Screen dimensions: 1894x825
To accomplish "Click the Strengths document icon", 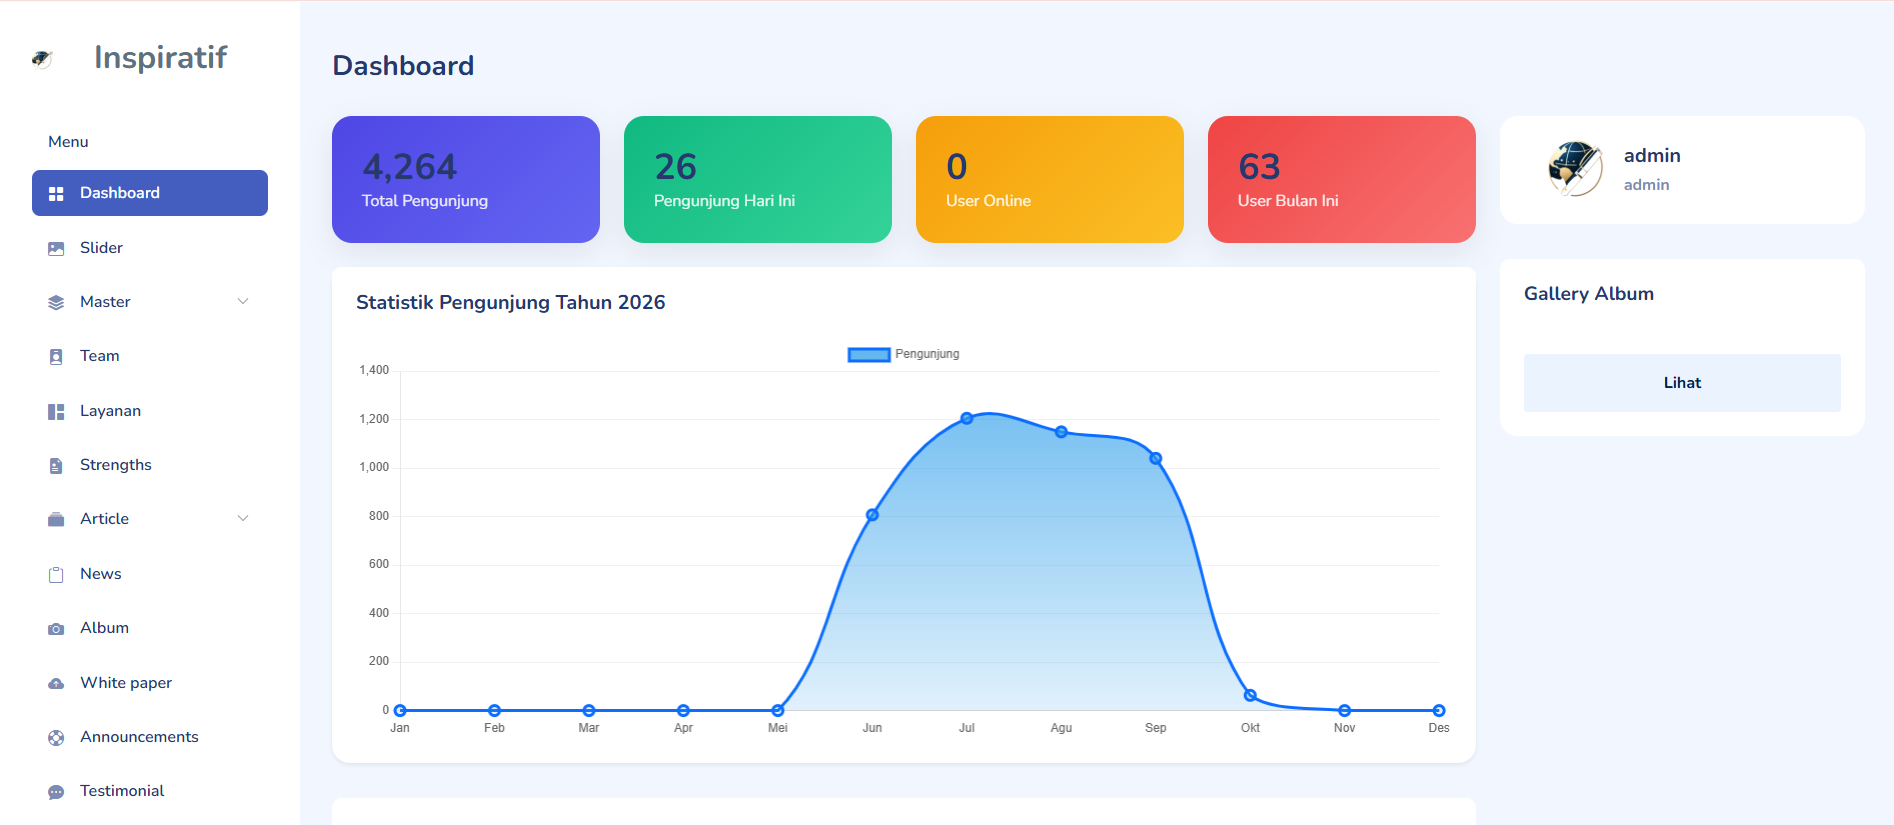I will 56,465.
